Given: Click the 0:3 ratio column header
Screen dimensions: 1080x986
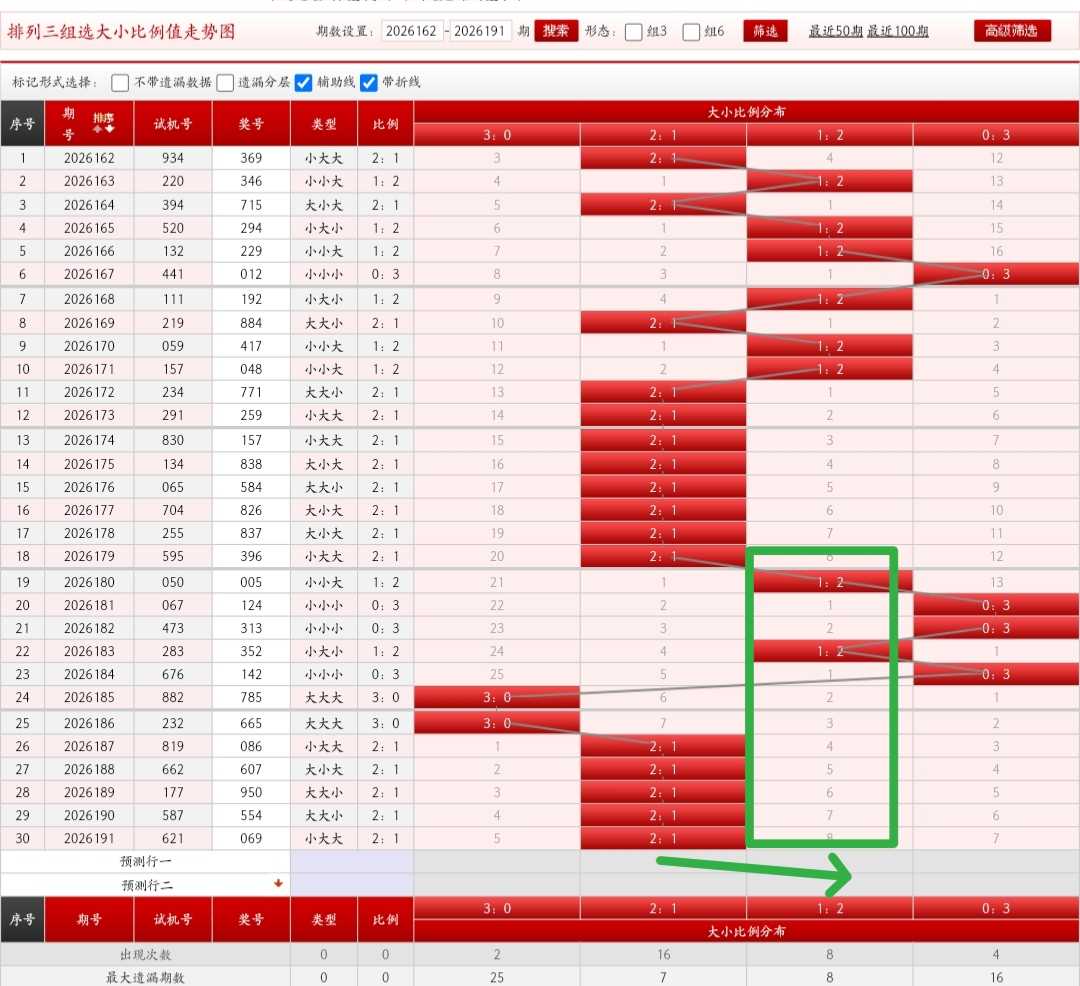Looking at the screenshot, I should click(x=996, y=135).
